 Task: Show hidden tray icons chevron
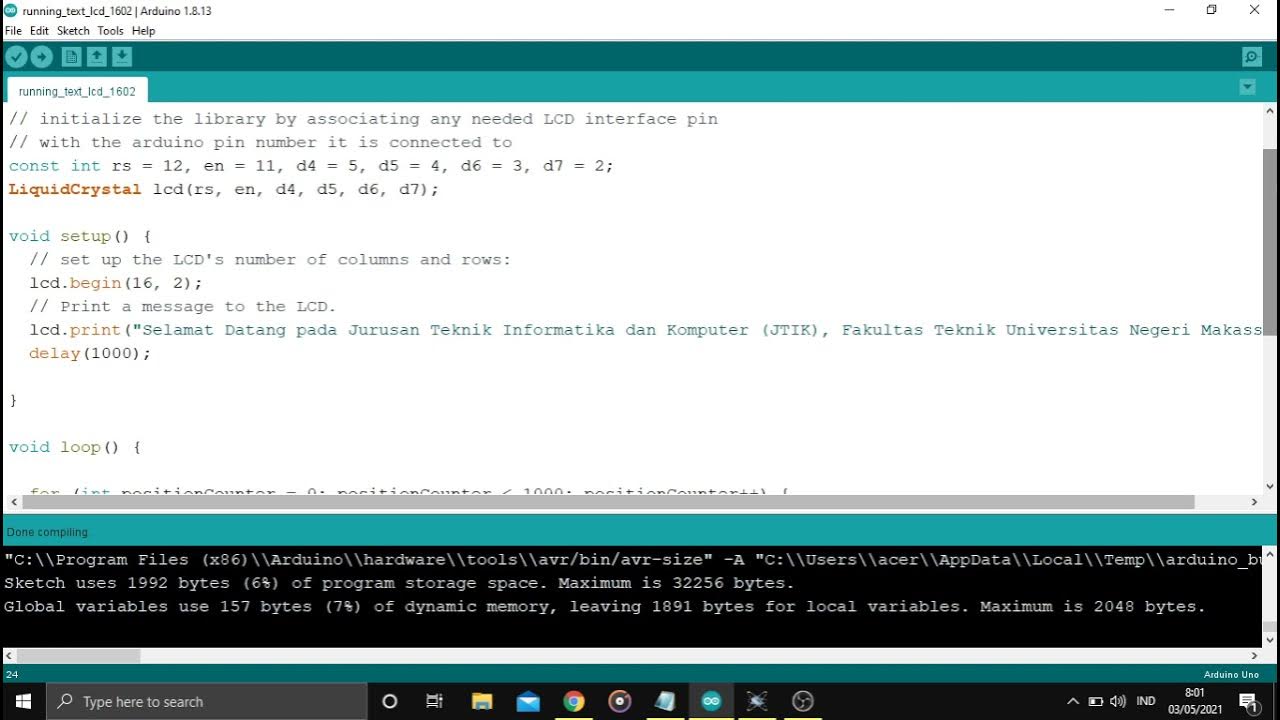(1073, 702)
